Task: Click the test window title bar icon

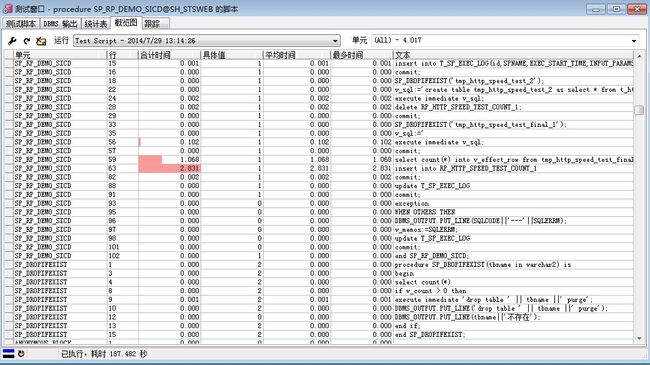Action: click(x=7, y=9)
